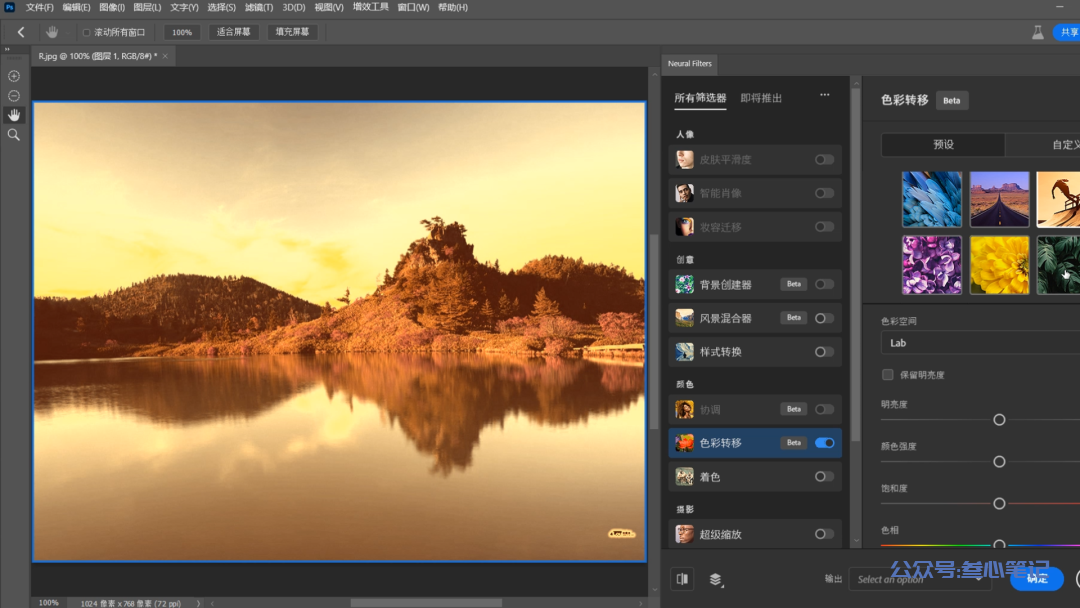This screenshot has height=608, width=1080.
Task: Choose the blue feathers preset thumbnail
Action: pyautogui.click(x=931, y=199)
